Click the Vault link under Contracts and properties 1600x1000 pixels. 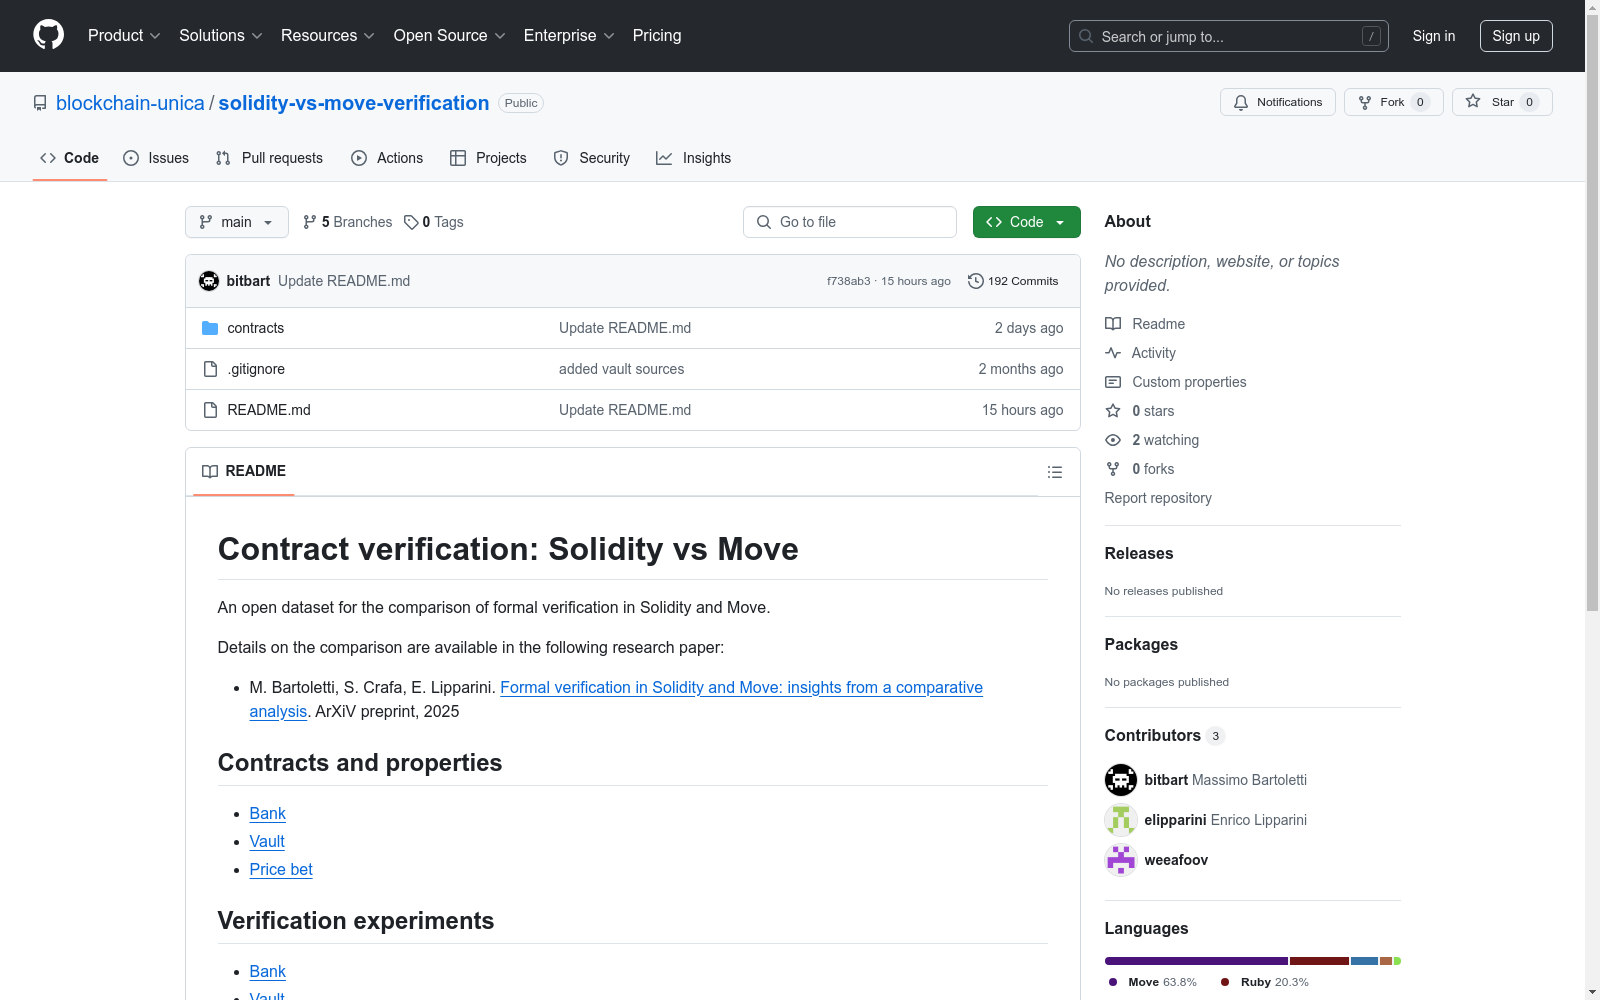(267, 842)
